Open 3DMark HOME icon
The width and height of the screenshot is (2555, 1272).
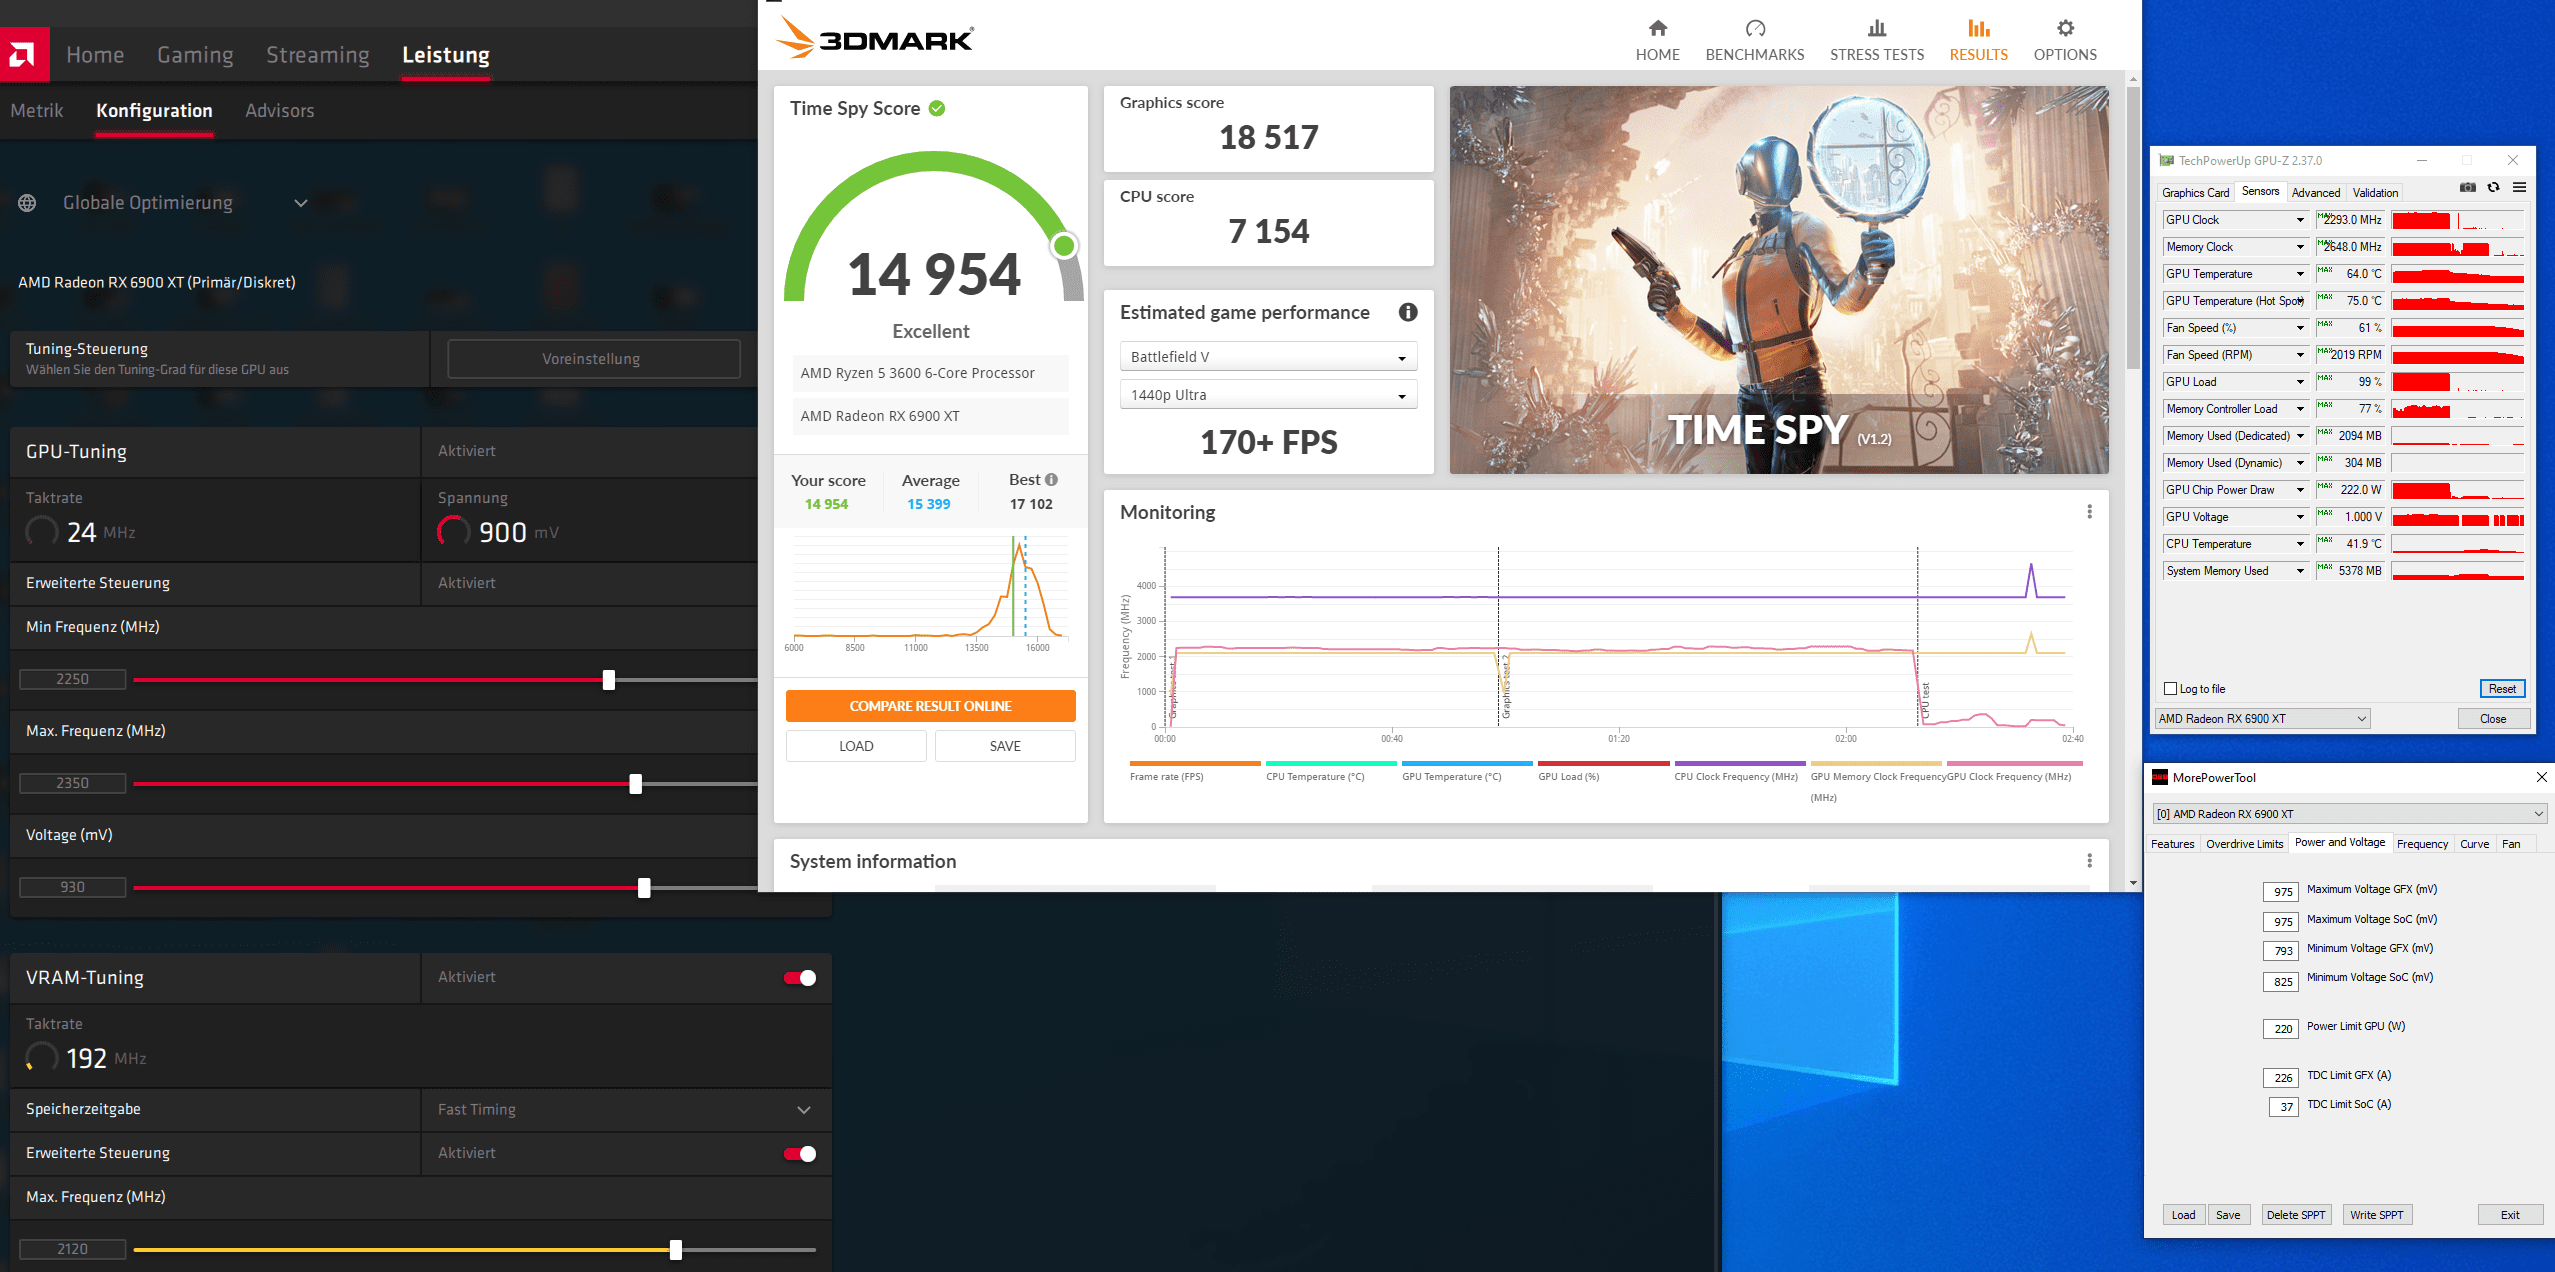1657,28
